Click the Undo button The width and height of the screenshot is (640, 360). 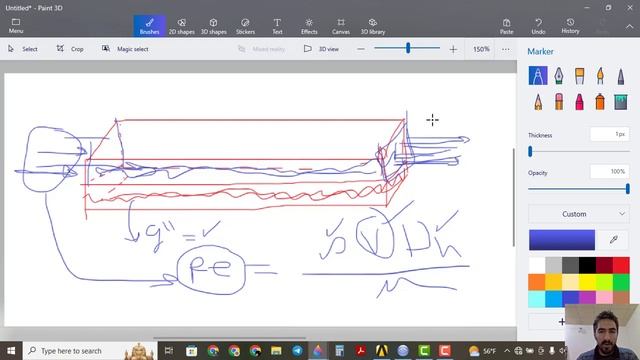click(538, 26)
